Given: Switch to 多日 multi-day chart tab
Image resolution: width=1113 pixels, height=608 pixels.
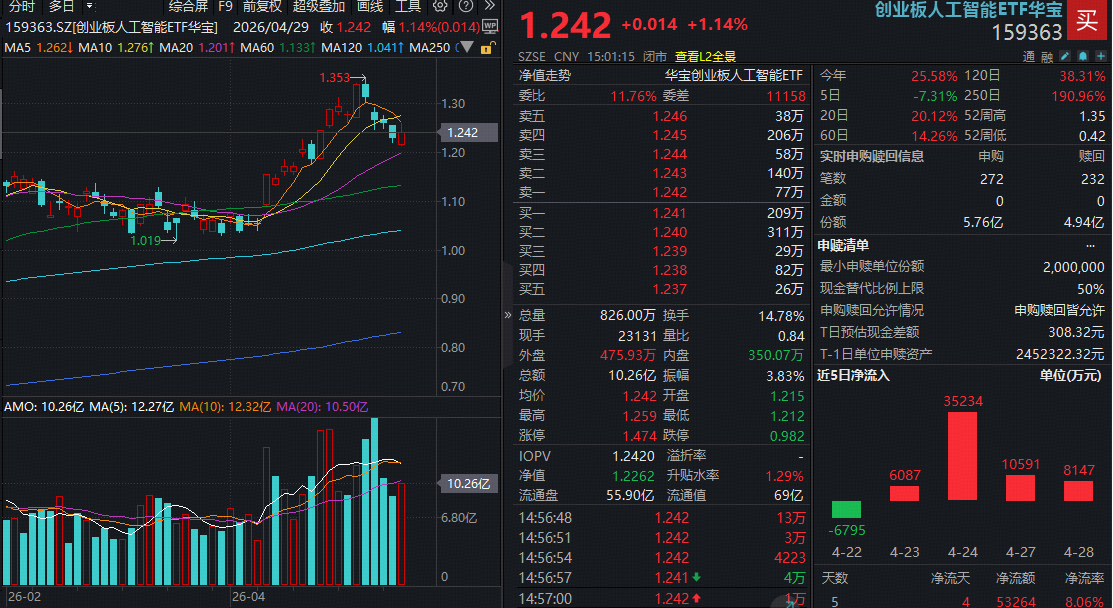Looking at the screenshot, I should 61,6.
